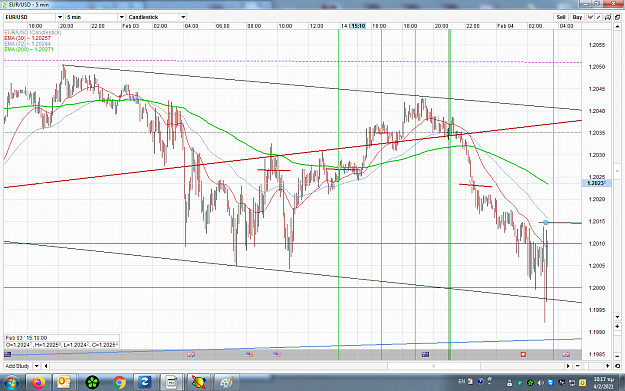This screenshot has width=625, height=391.
Task: Click the volume speaker tray icon
Action: coord(540,383)
